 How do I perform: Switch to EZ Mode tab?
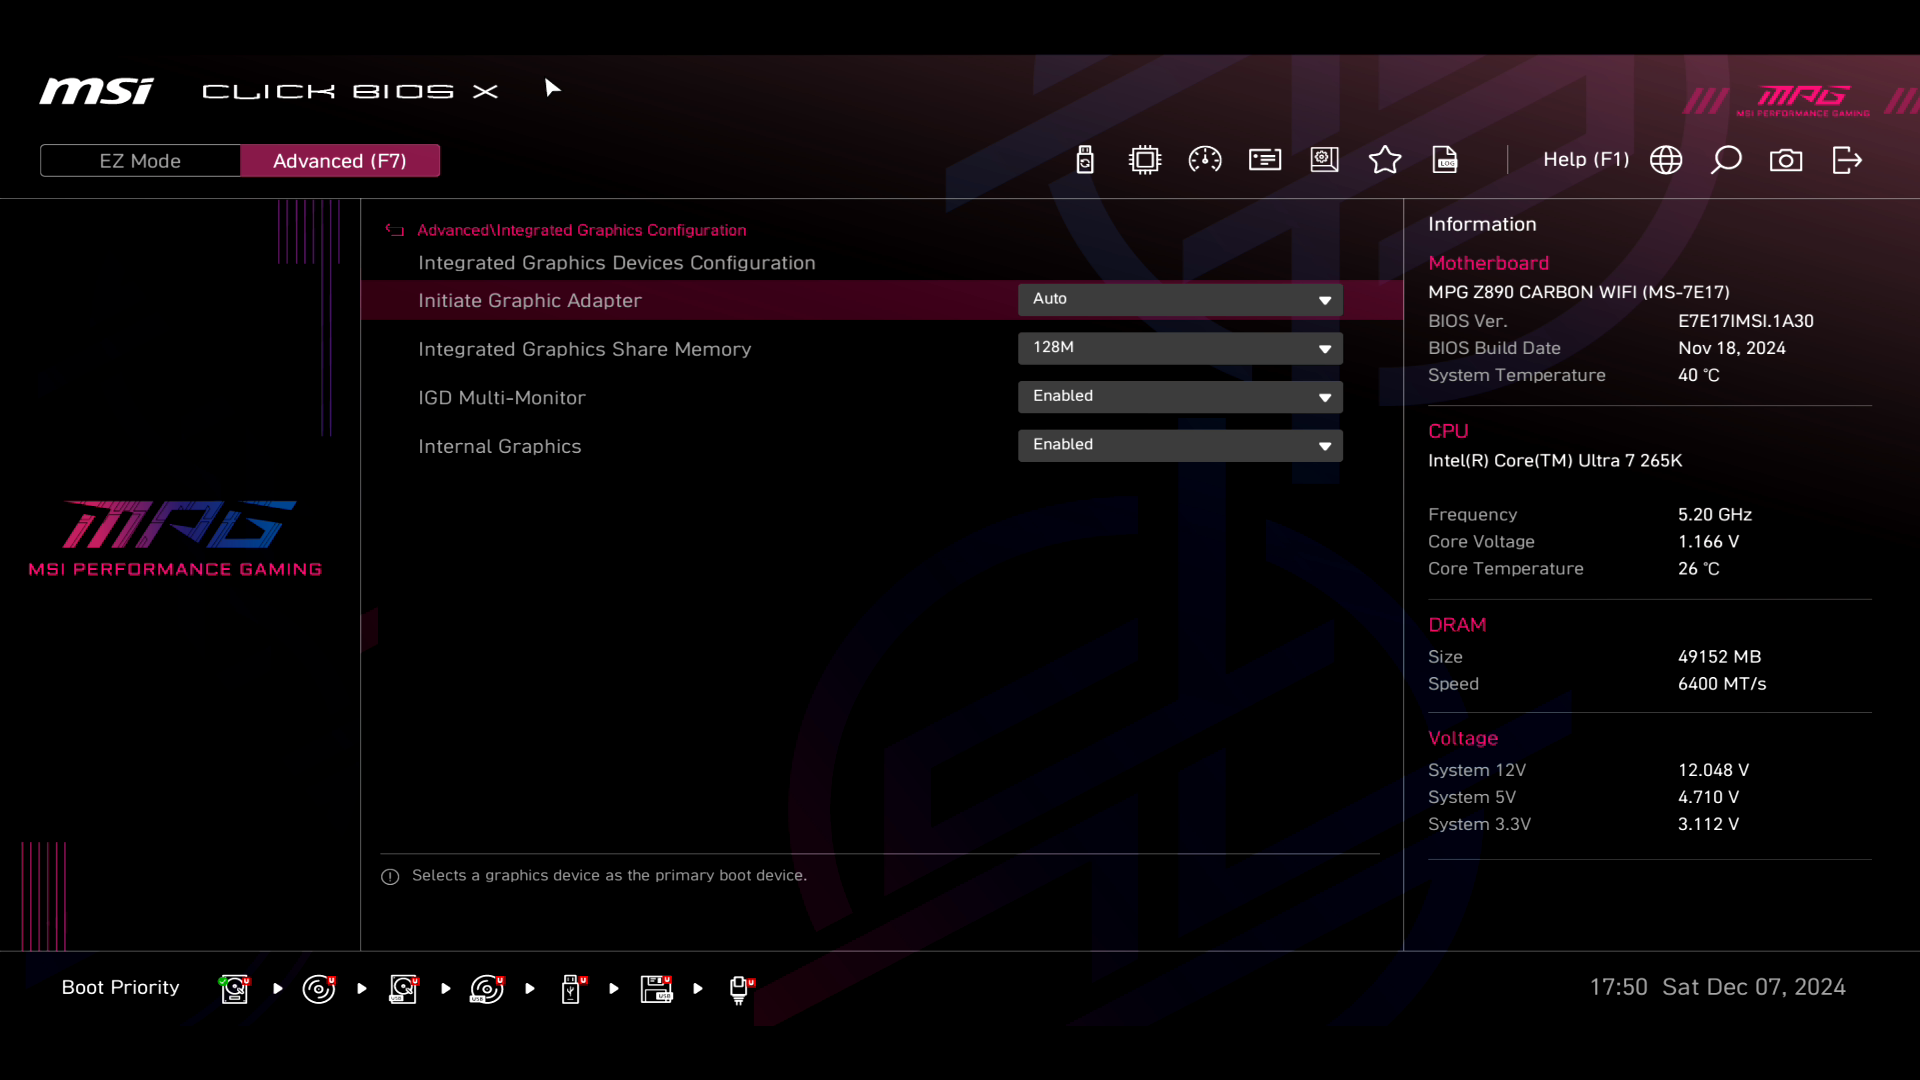pos(140,161)
